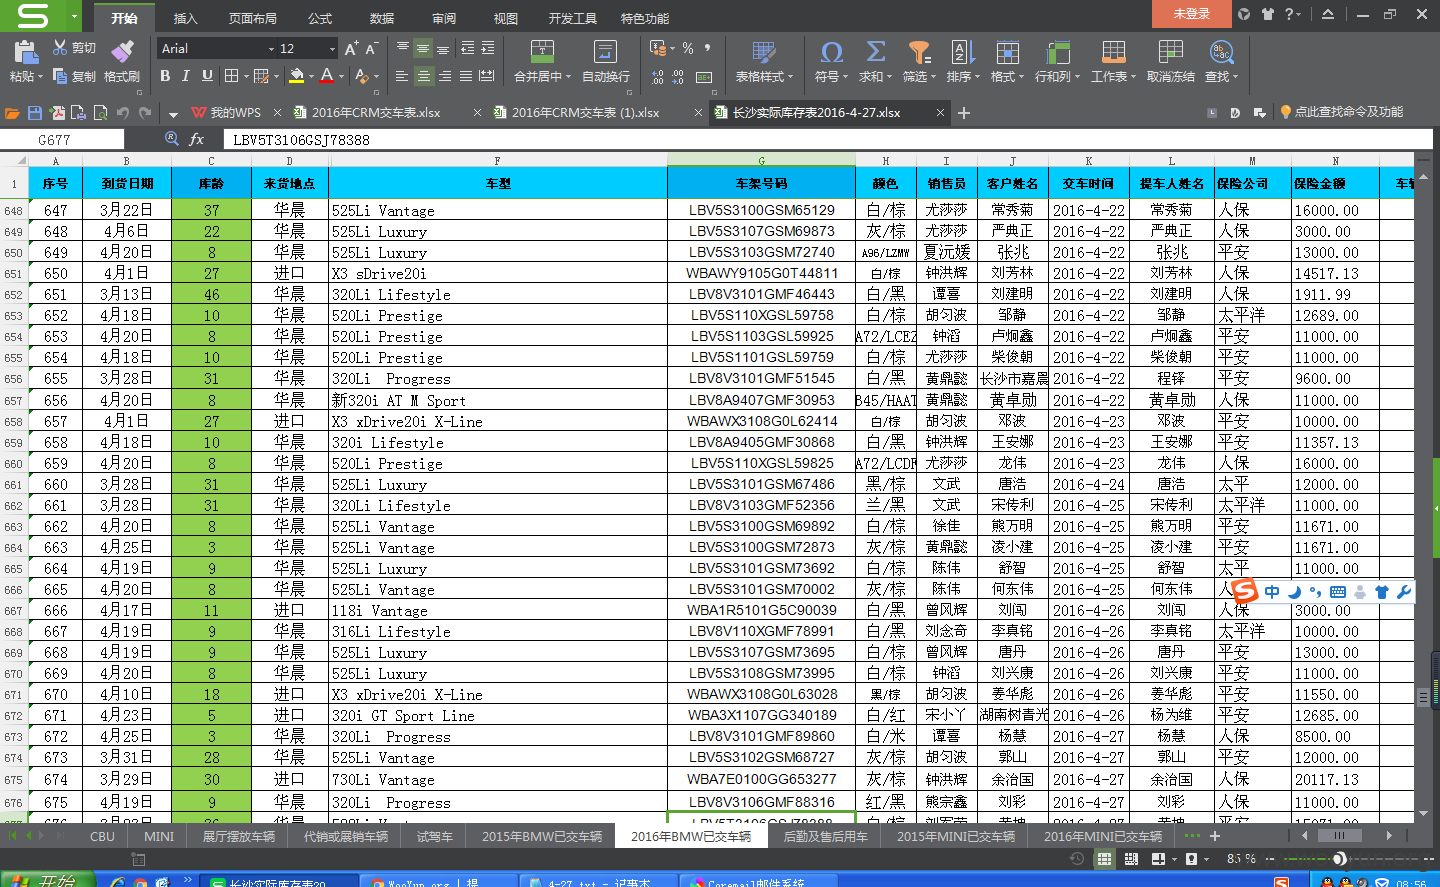Increase font size with the A+ icon

tap(351, 48)
